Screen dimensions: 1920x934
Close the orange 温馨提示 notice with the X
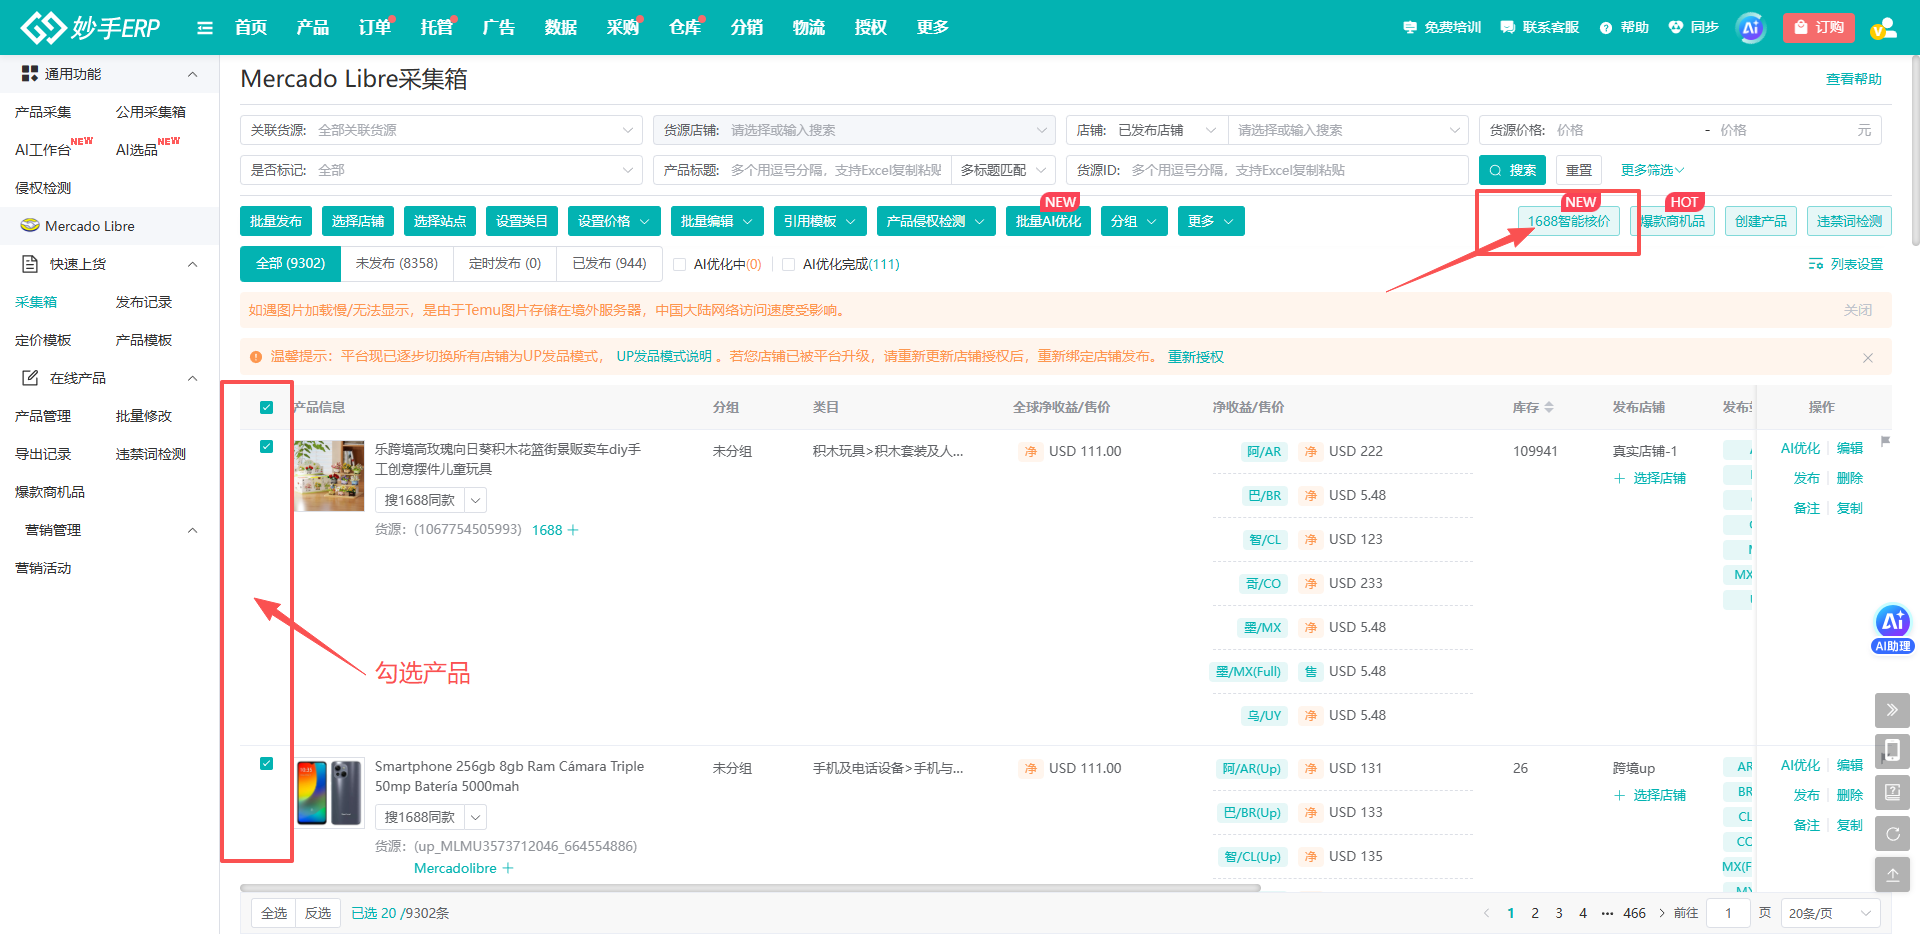(x=1868, y=358)
